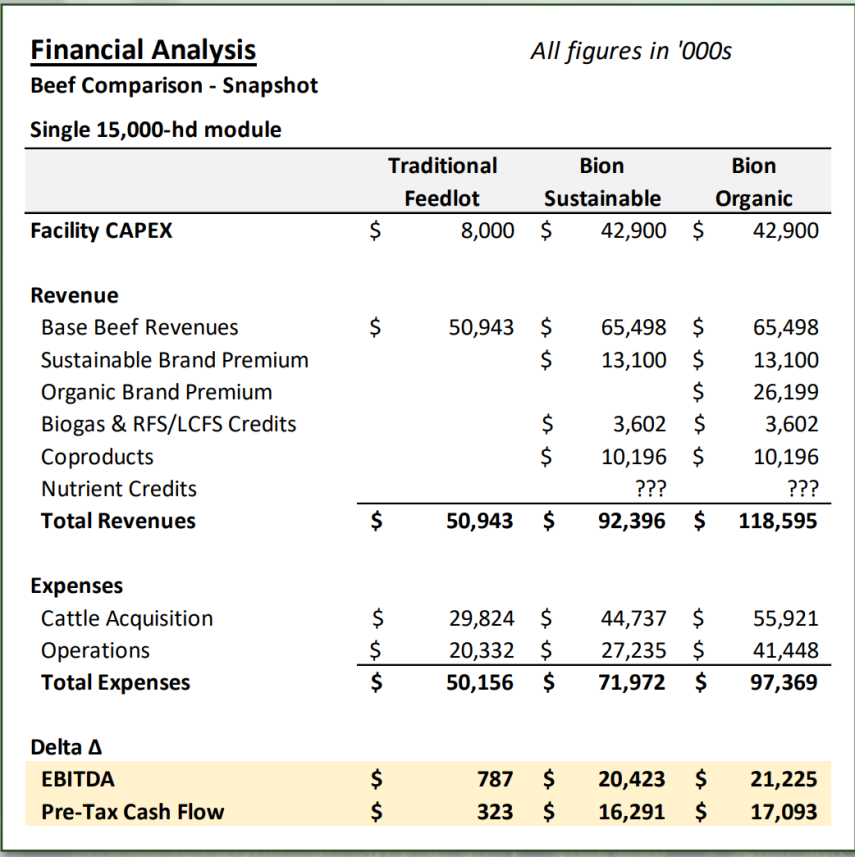Select the 17,093 Pre-Tax Cash Flow value
The image size is (855, 857).
[x=783, y=812]
